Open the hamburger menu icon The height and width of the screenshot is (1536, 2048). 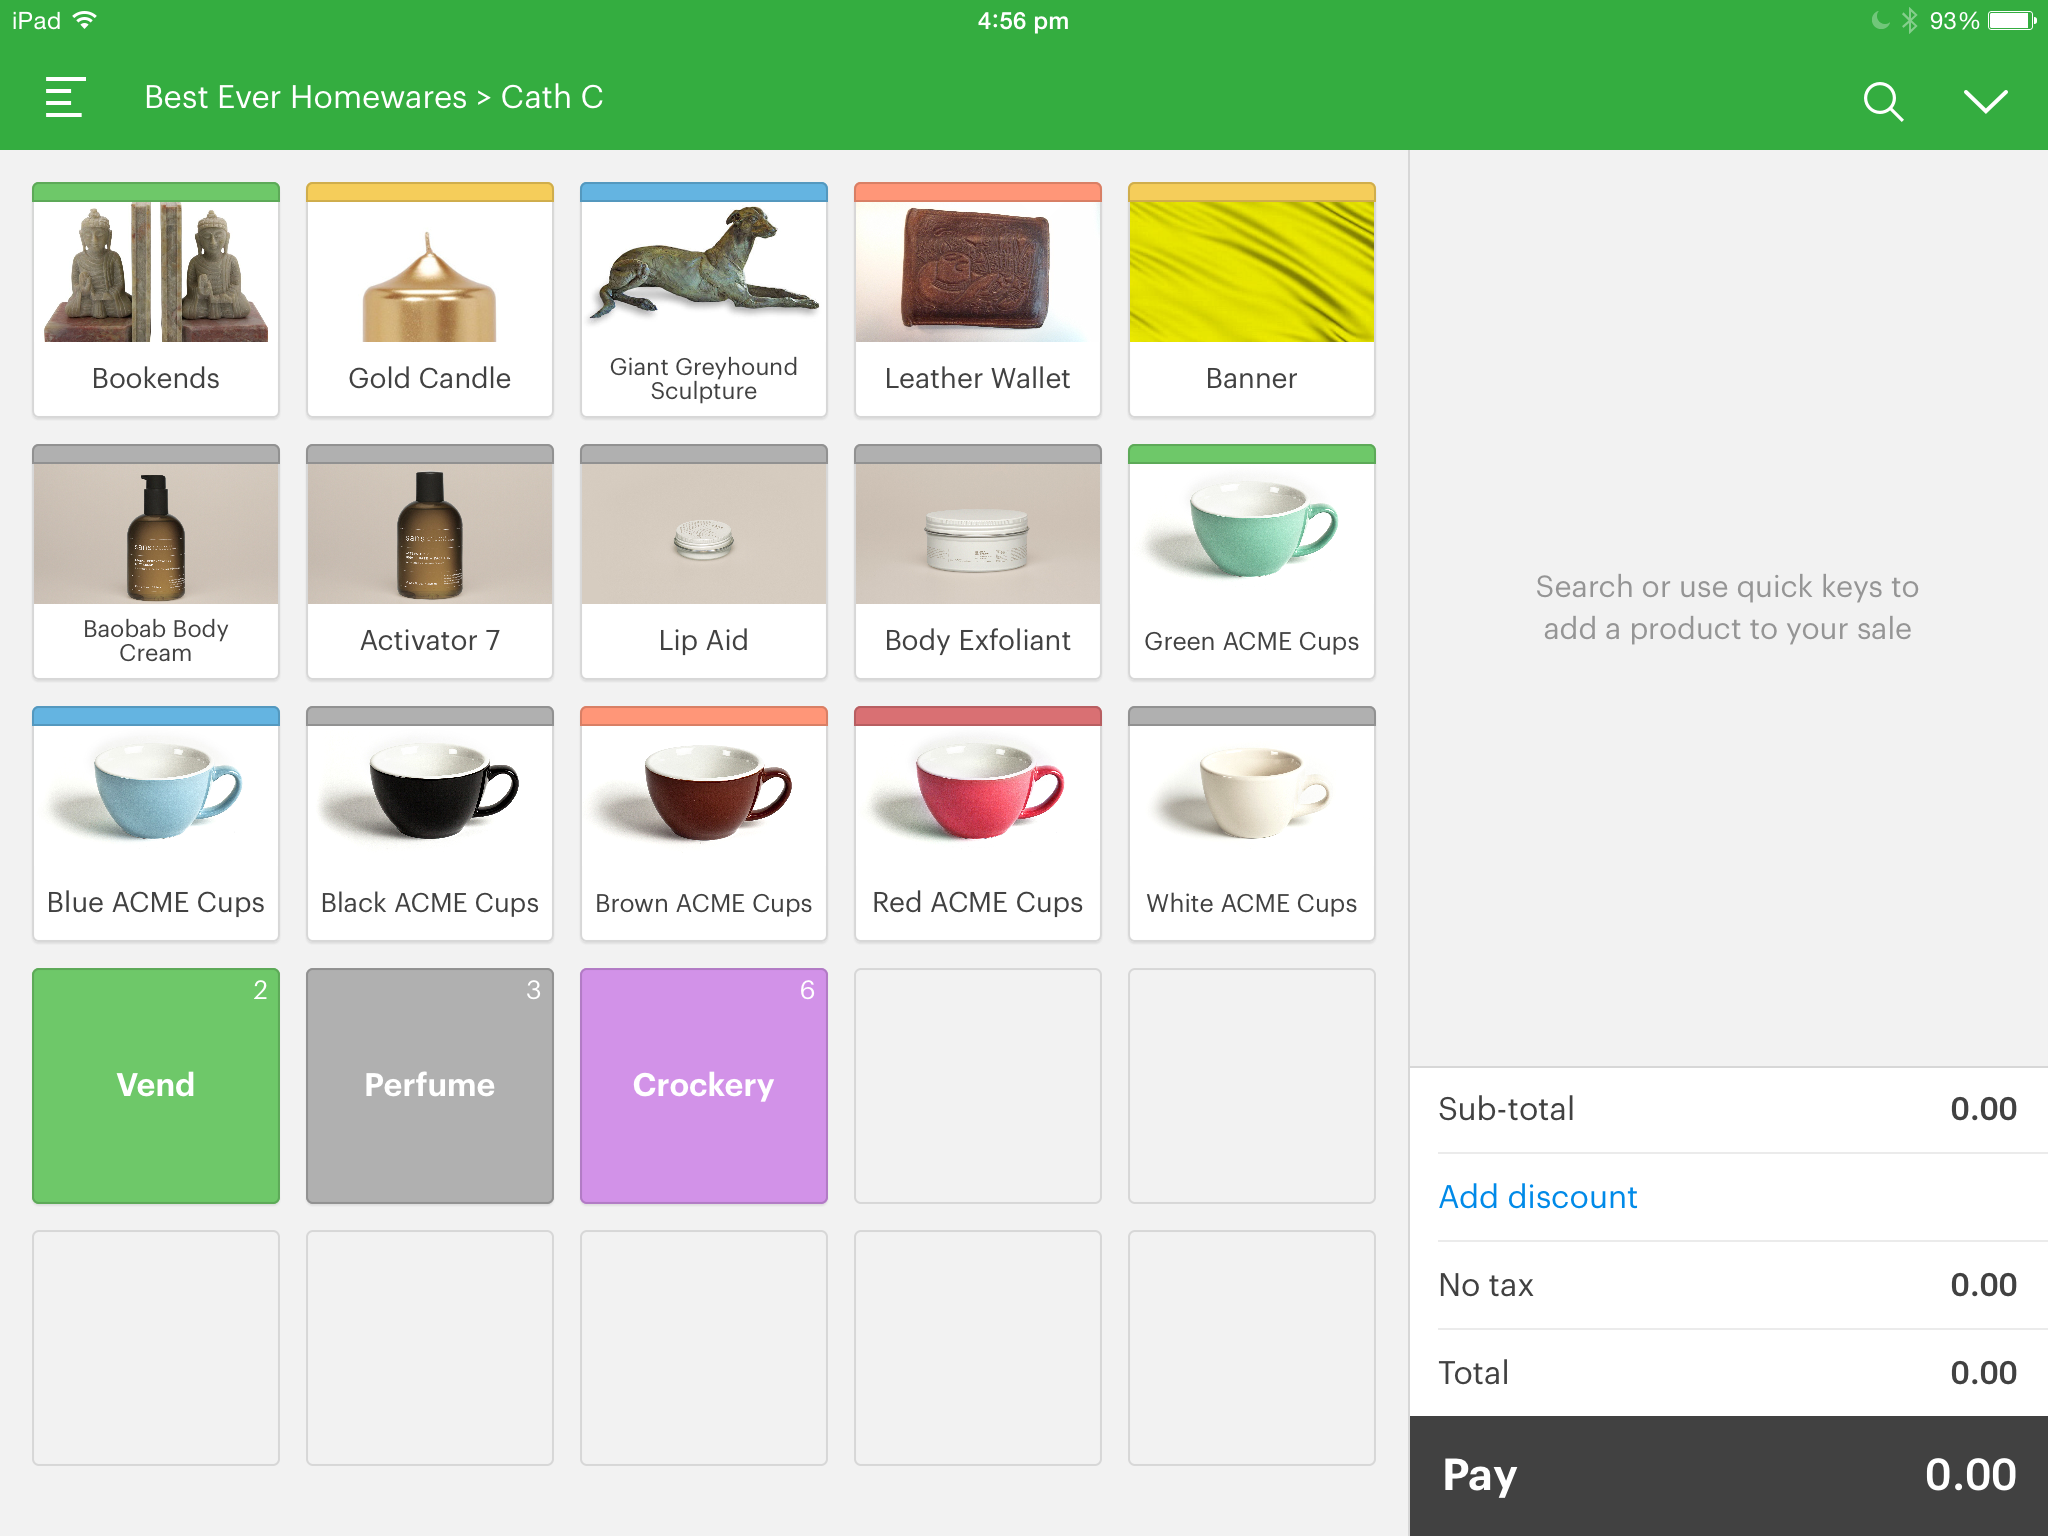65,98
